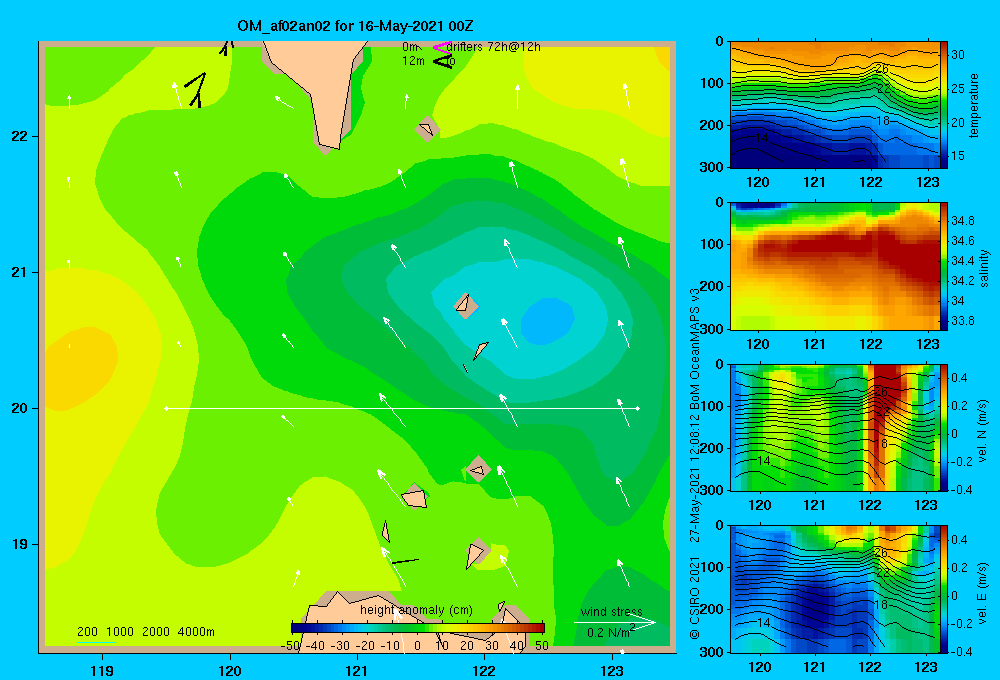Click the 'wind stress' legend label
1000x680 pixels.
point(612,611)
